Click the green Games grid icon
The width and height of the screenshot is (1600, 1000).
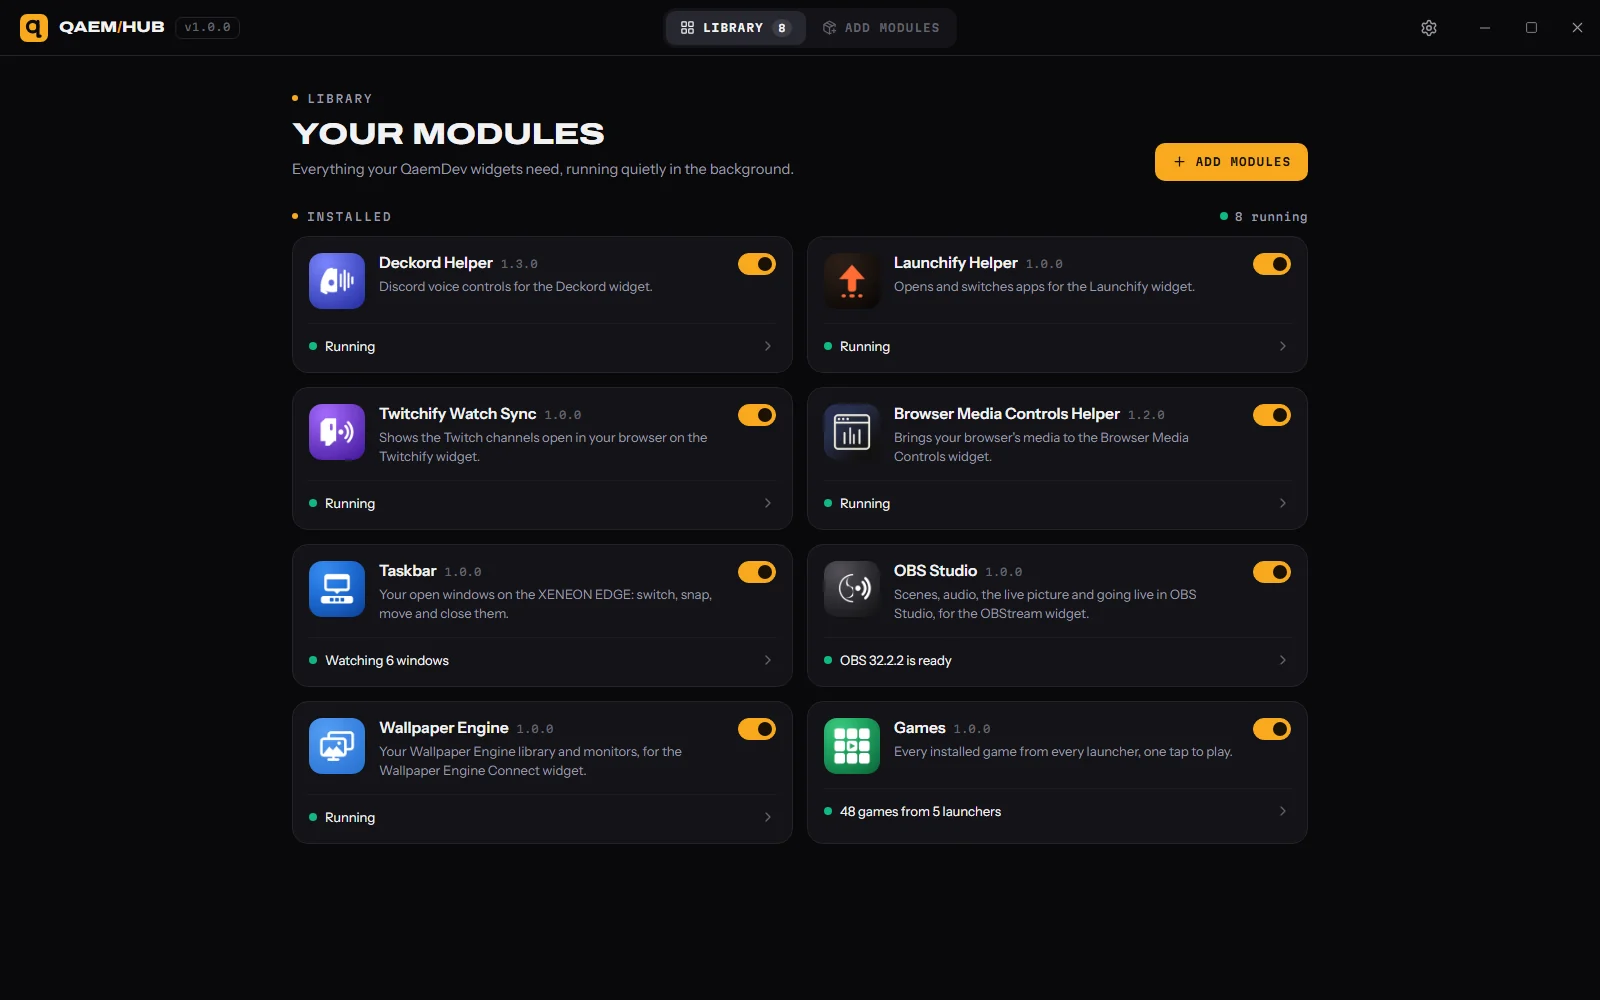[852, 746]
